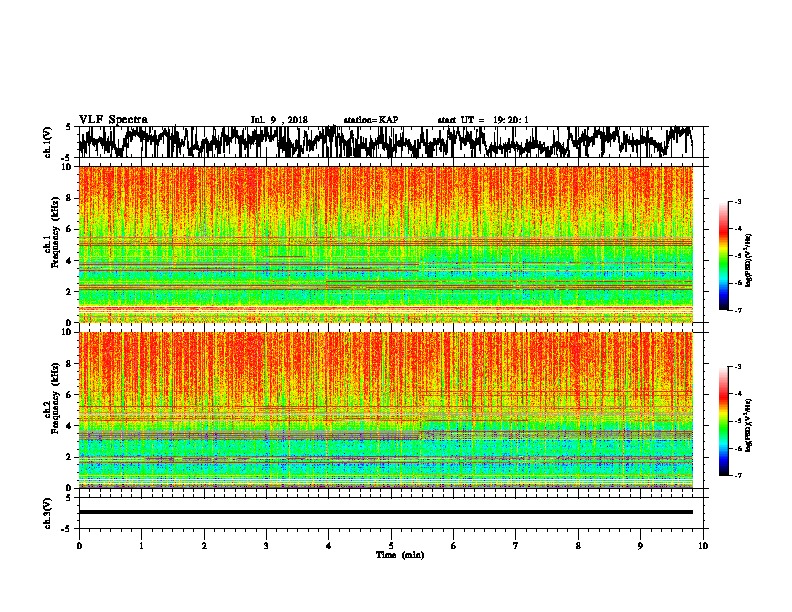Viewport: 792px width, 612px height.
Task: Click the "Time (min)" x-axis label
Action: coord(400,555)
